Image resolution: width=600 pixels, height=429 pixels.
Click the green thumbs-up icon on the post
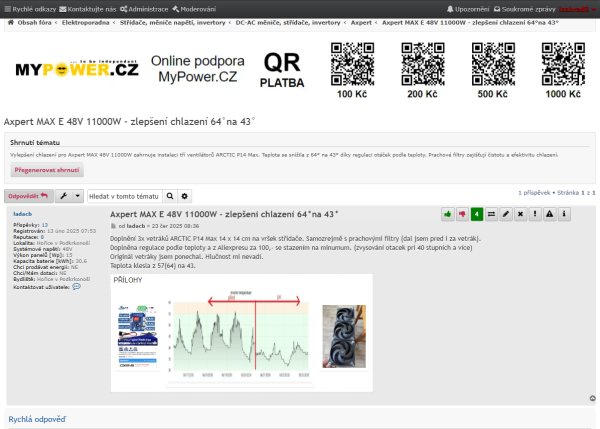[x=447, y=214]
